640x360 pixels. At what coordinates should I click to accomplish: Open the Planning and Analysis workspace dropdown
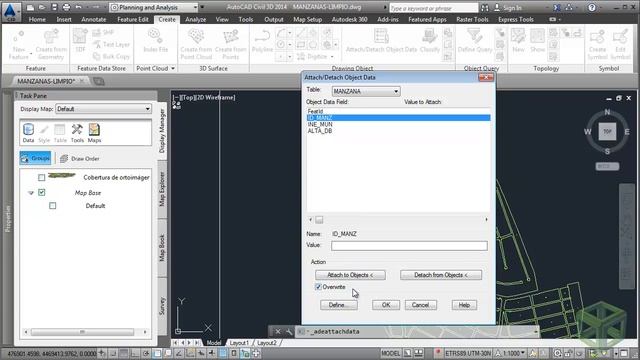(154, 7)
